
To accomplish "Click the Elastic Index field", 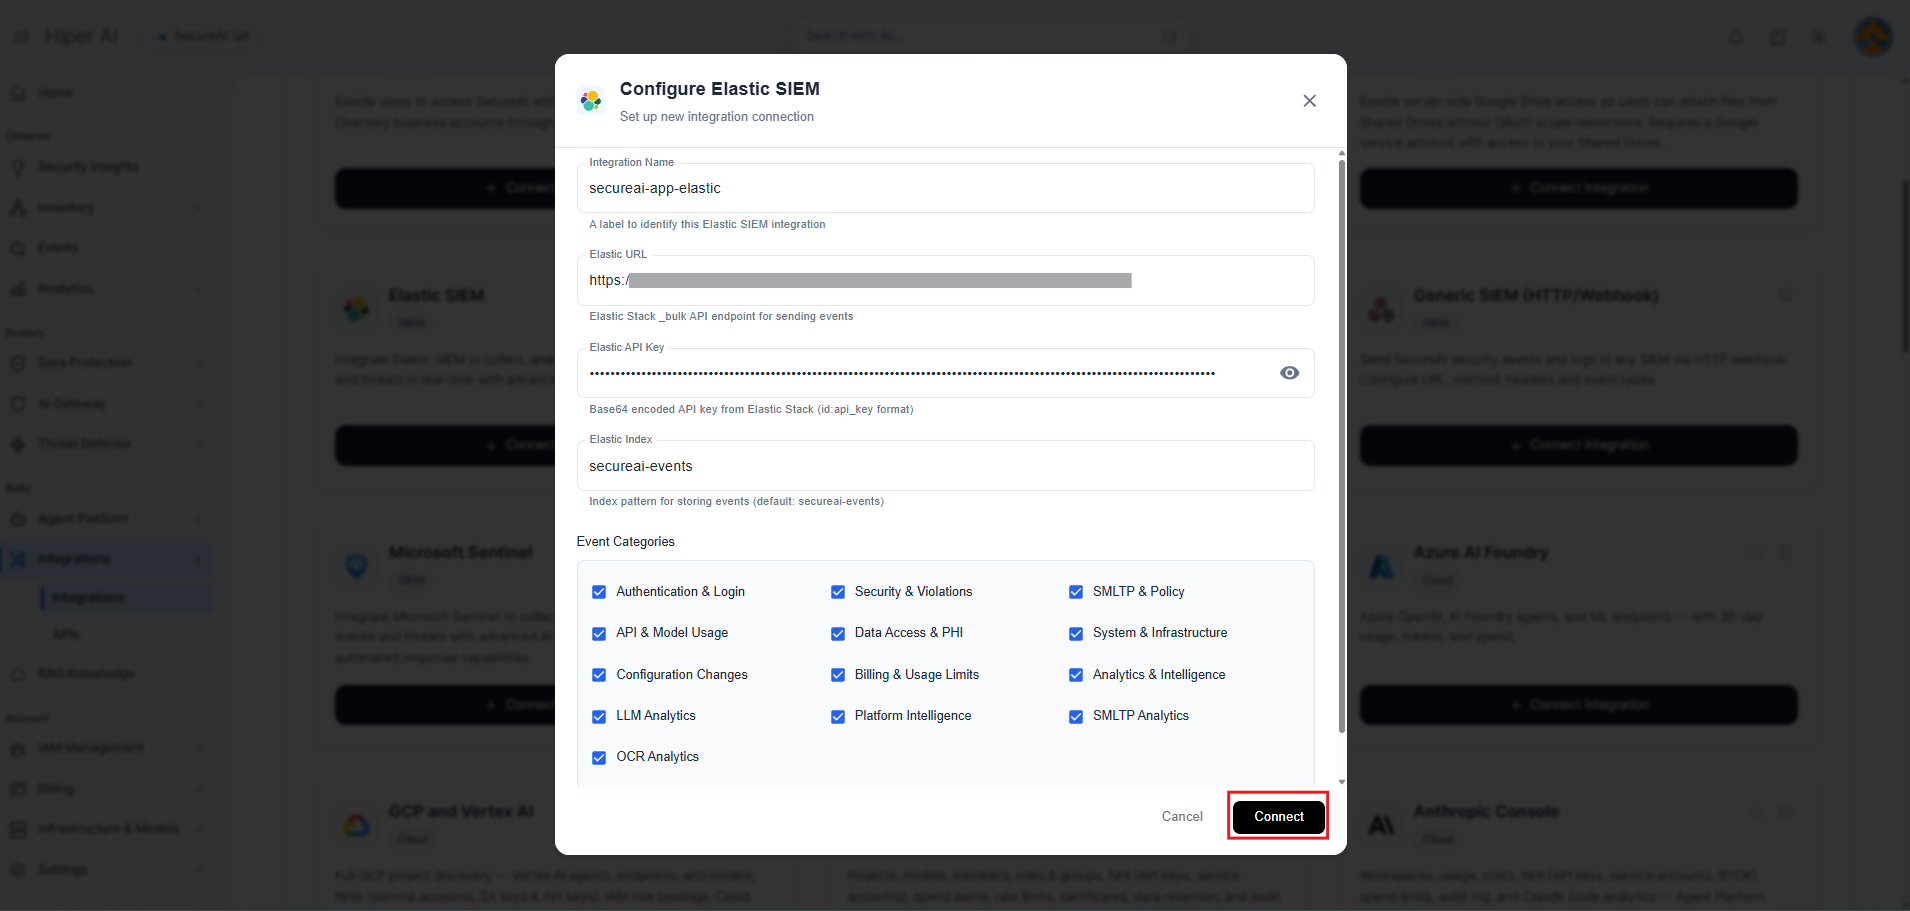I will click(x=945, y=466).
